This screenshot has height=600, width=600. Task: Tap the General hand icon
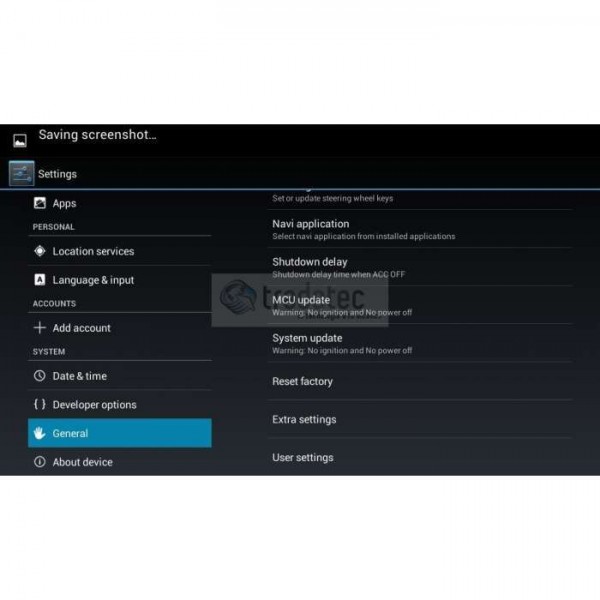pyautogui.click(x=40, y=433)
